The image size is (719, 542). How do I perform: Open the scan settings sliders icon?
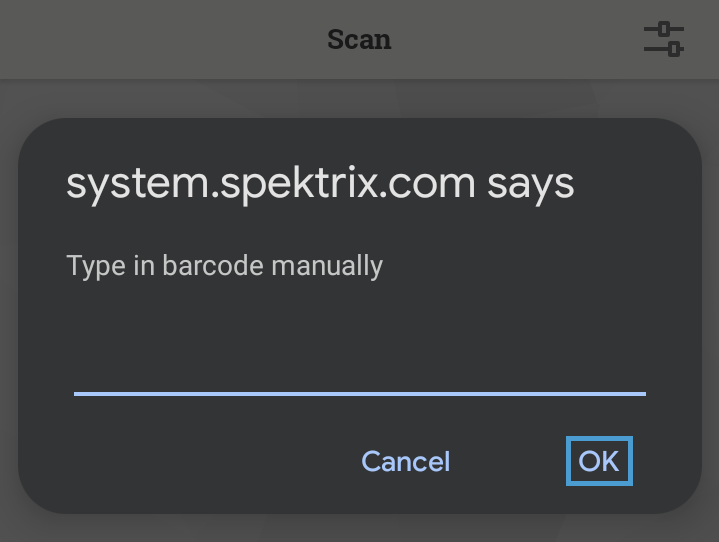click(x=663, y=40)
